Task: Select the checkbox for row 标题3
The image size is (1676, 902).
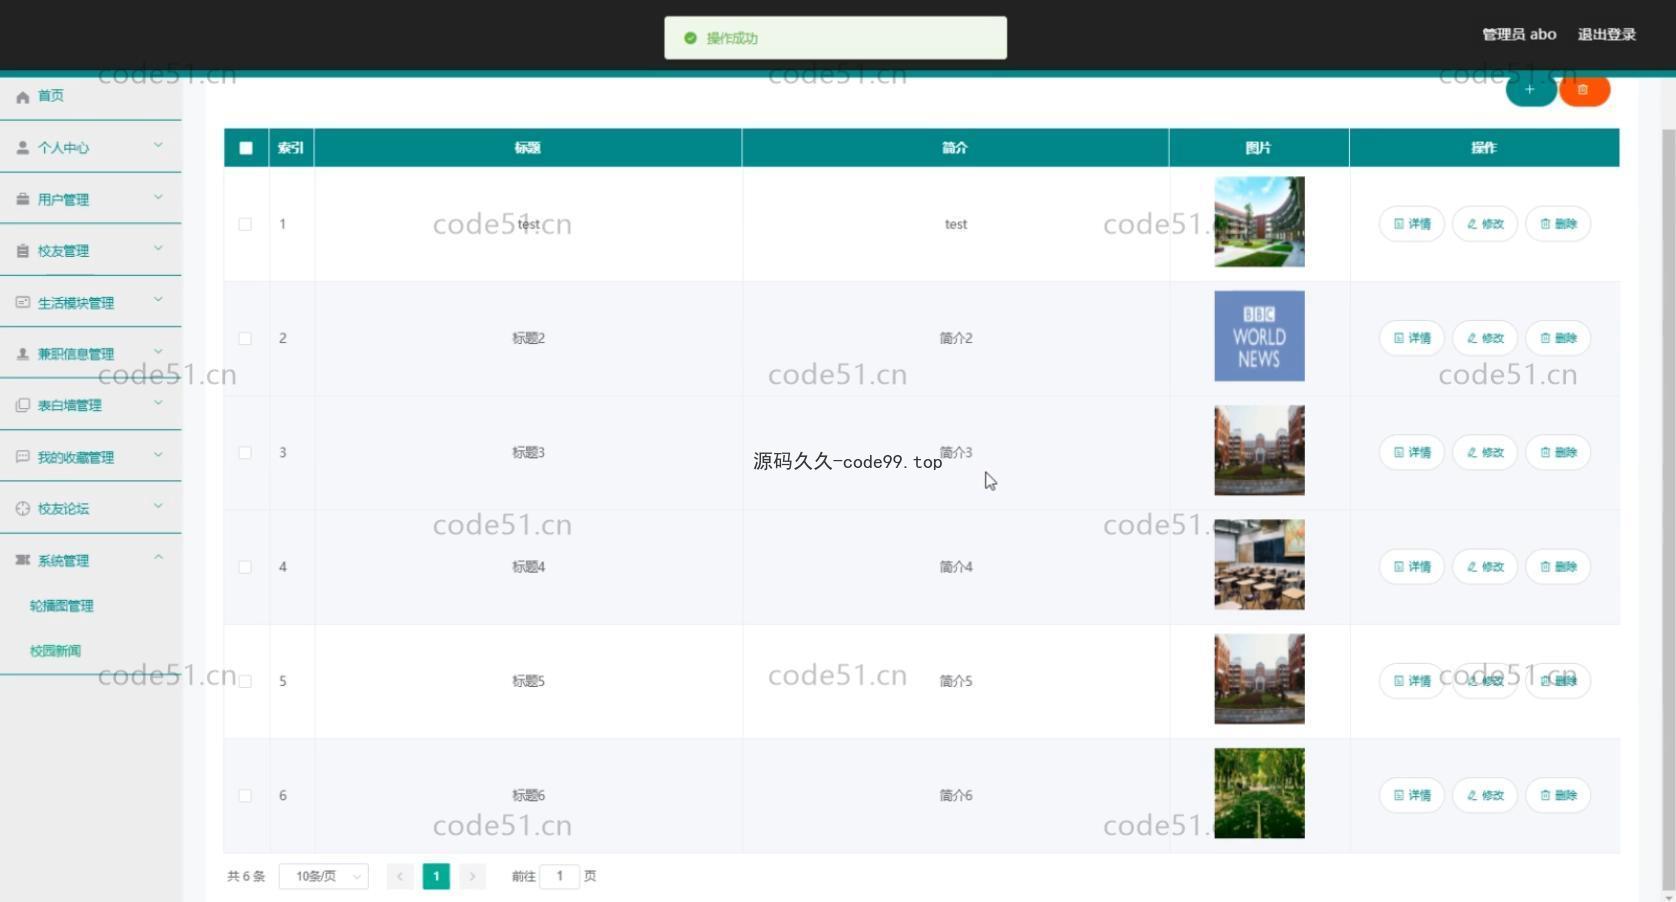Action: click(x=245, y=452)
